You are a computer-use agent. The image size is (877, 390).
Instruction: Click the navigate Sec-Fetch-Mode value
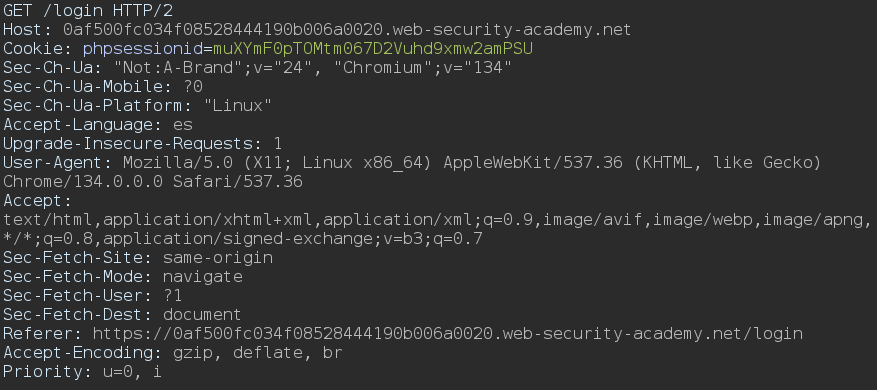(202, 277)
